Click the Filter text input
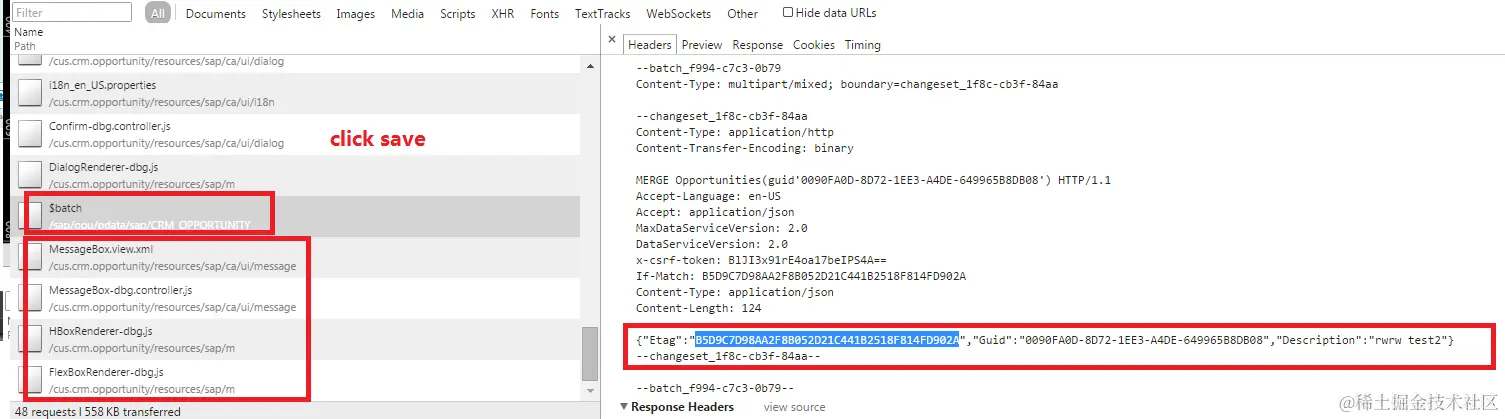1505x419 pixels. tap(73, 13)
